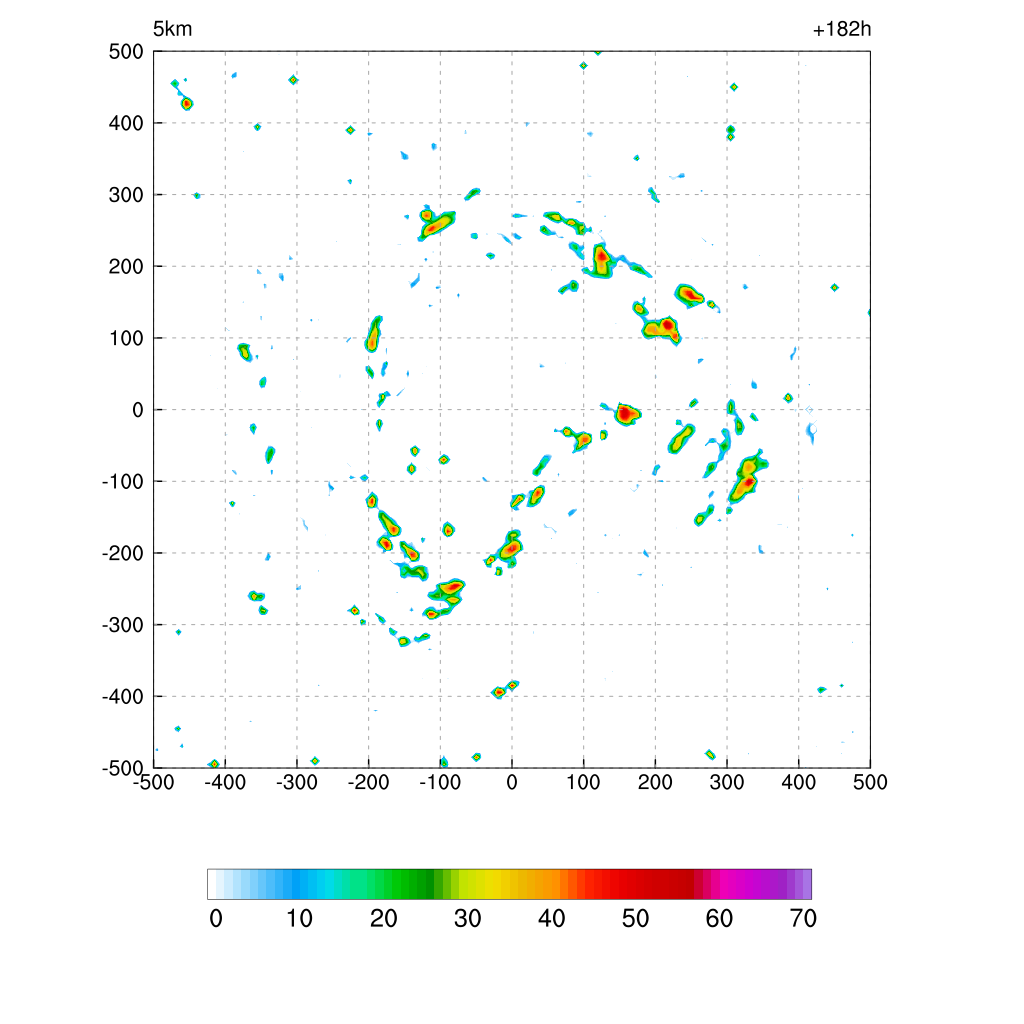Select the y-axis tick label 0

[x=138, y=410]
